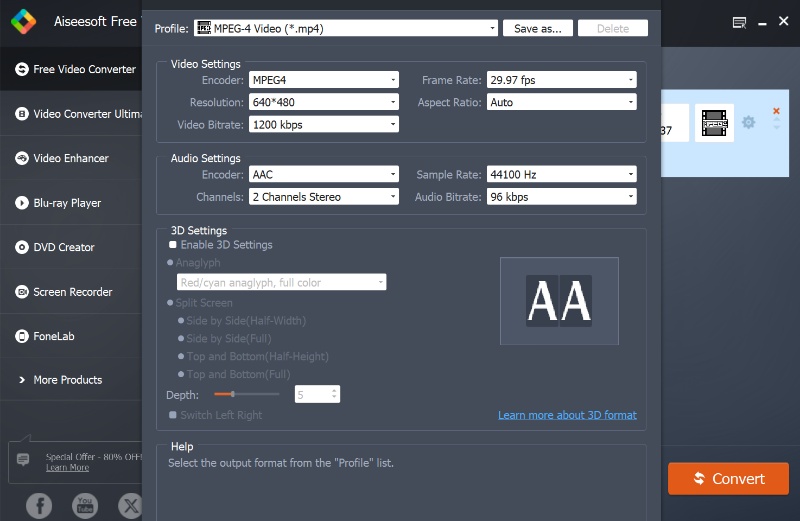Open the Video Bitrate dropdown

point(323,125)
